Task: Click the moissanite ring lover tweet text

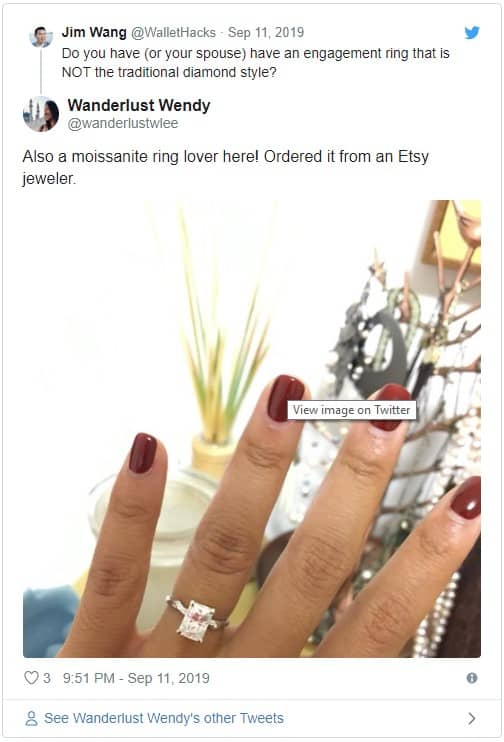Action: point(225,167)
